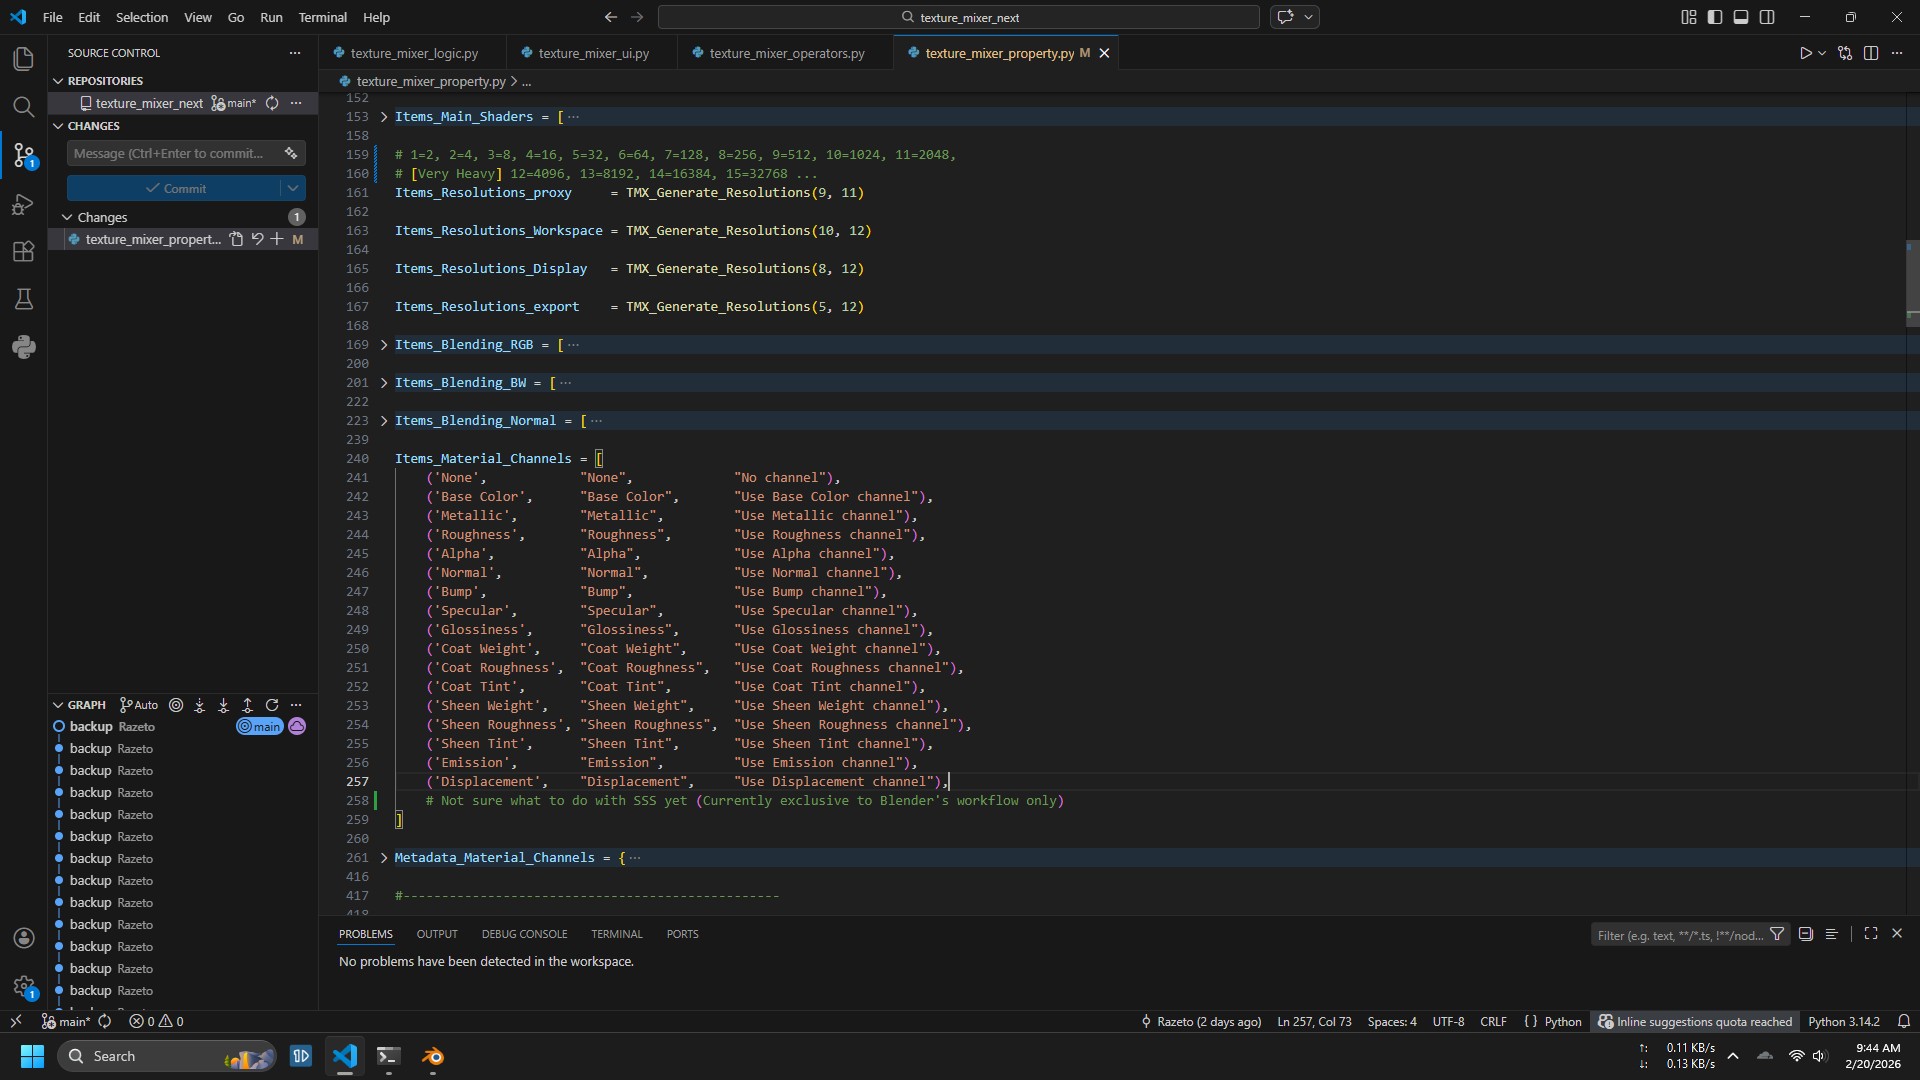1920x1080 pixels.
Task: Toggle the secondary side bar layout icon
Action: coord(1767,17)
